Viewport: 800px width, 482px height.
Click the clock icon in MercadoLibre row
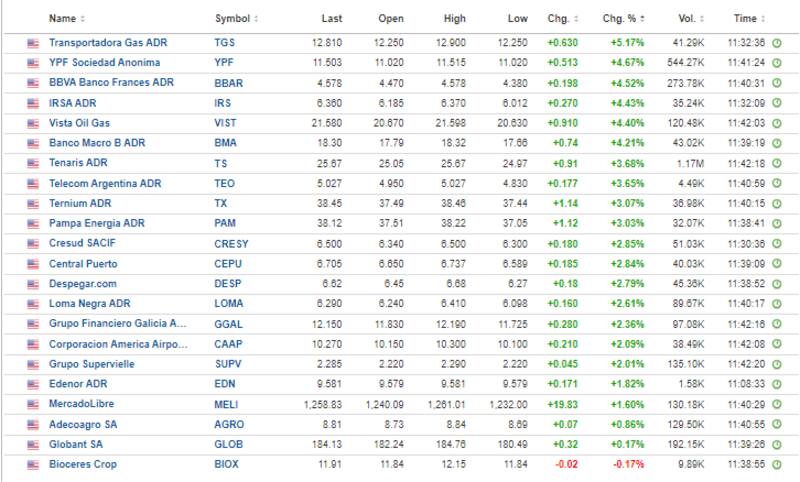(x=777, y=404)
